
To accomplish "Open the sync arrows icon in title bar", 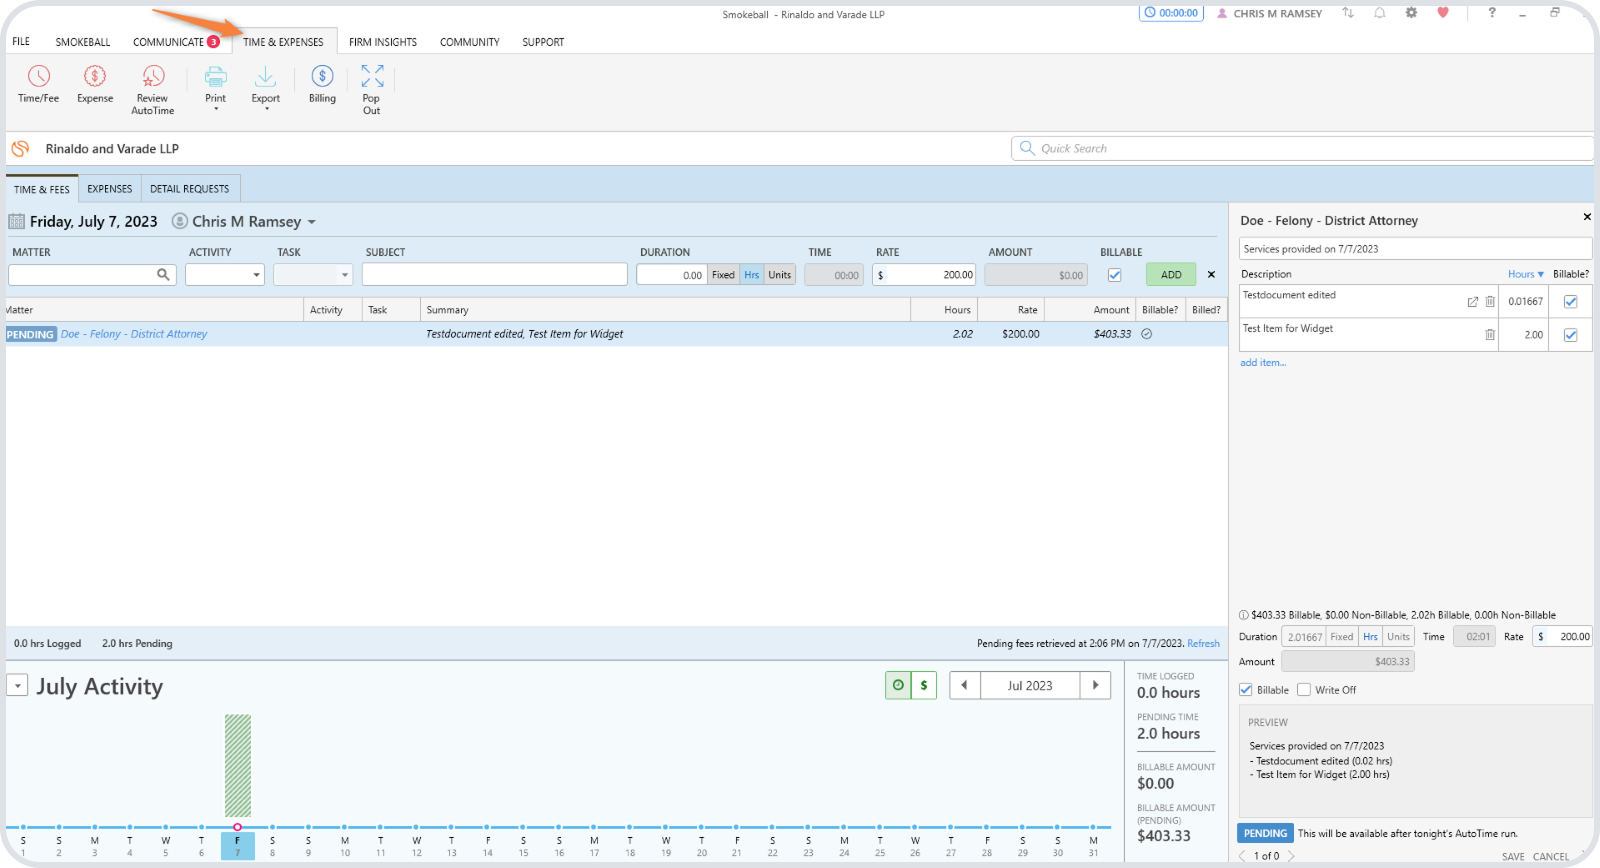I will coord(1348,13).
